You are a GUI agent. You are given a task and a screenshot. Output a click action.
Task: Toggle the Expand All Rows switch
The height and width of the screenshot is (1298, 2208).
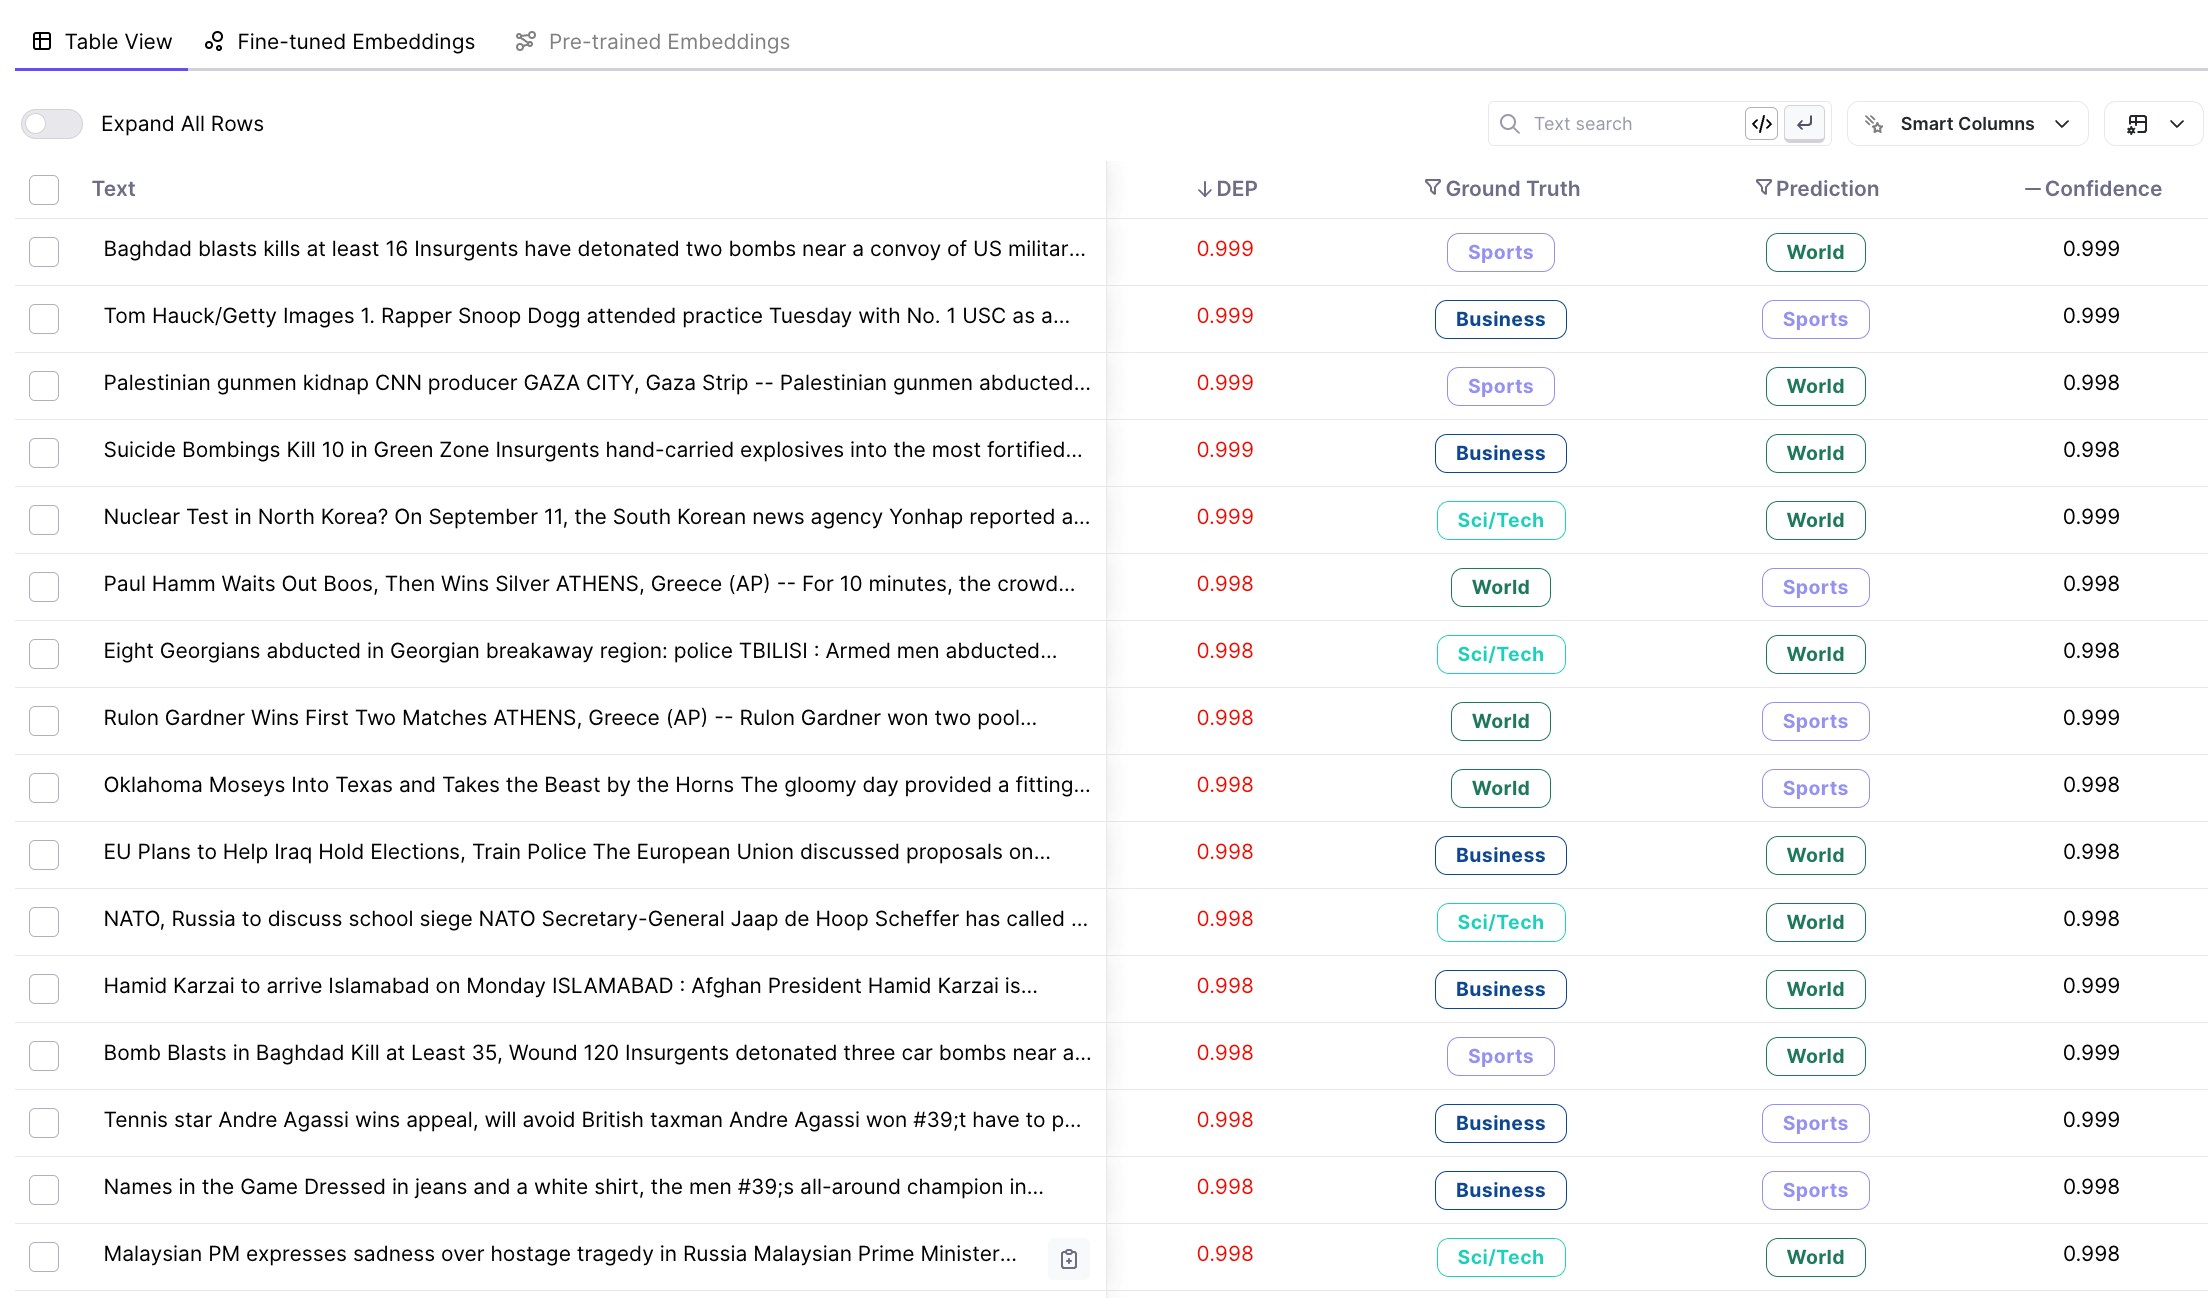point(52,124)
